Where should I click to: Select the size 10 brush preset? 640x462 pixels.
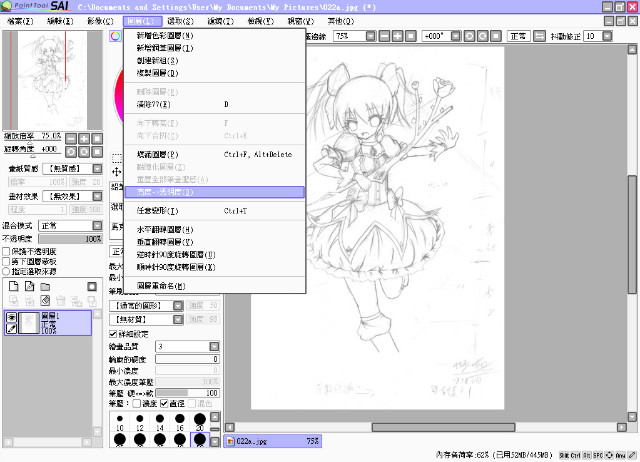point(120,422)
